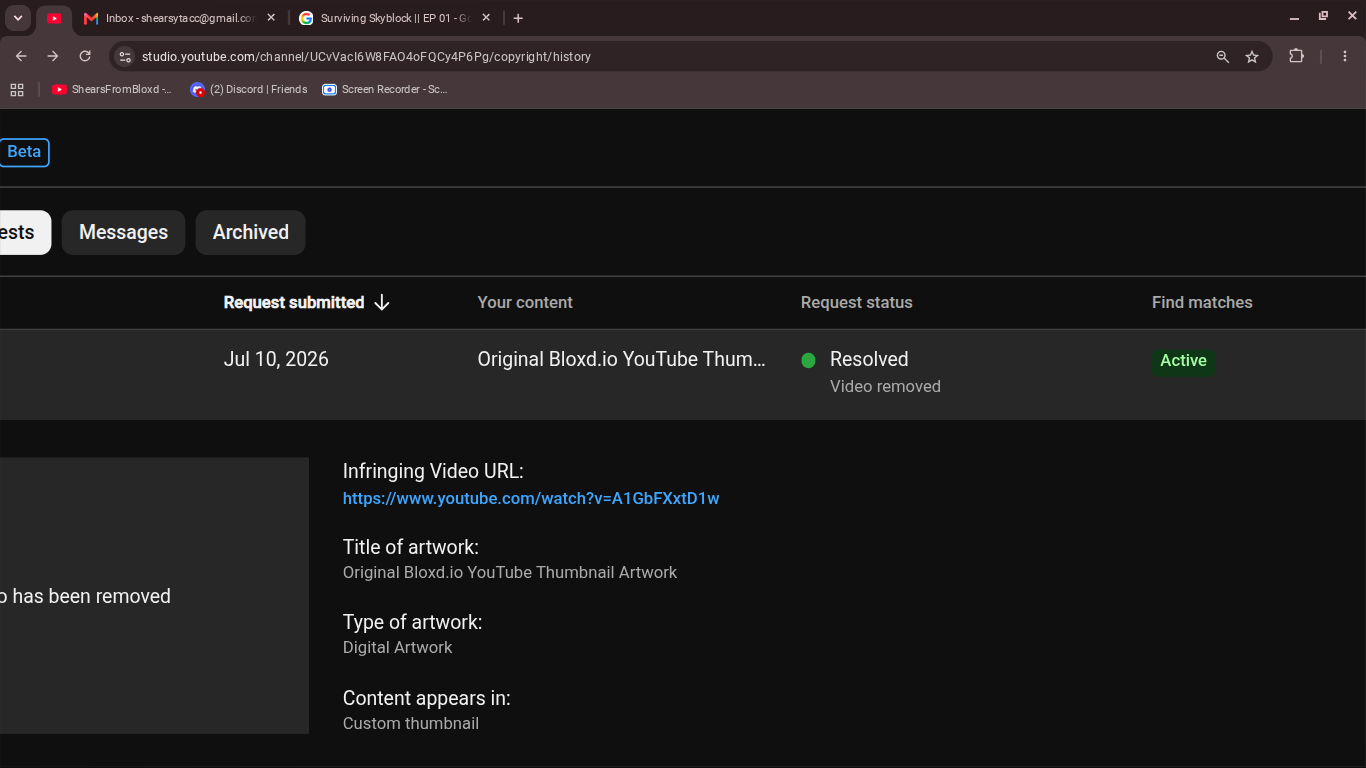Minimize the Chrome window

click(1294, 18)
